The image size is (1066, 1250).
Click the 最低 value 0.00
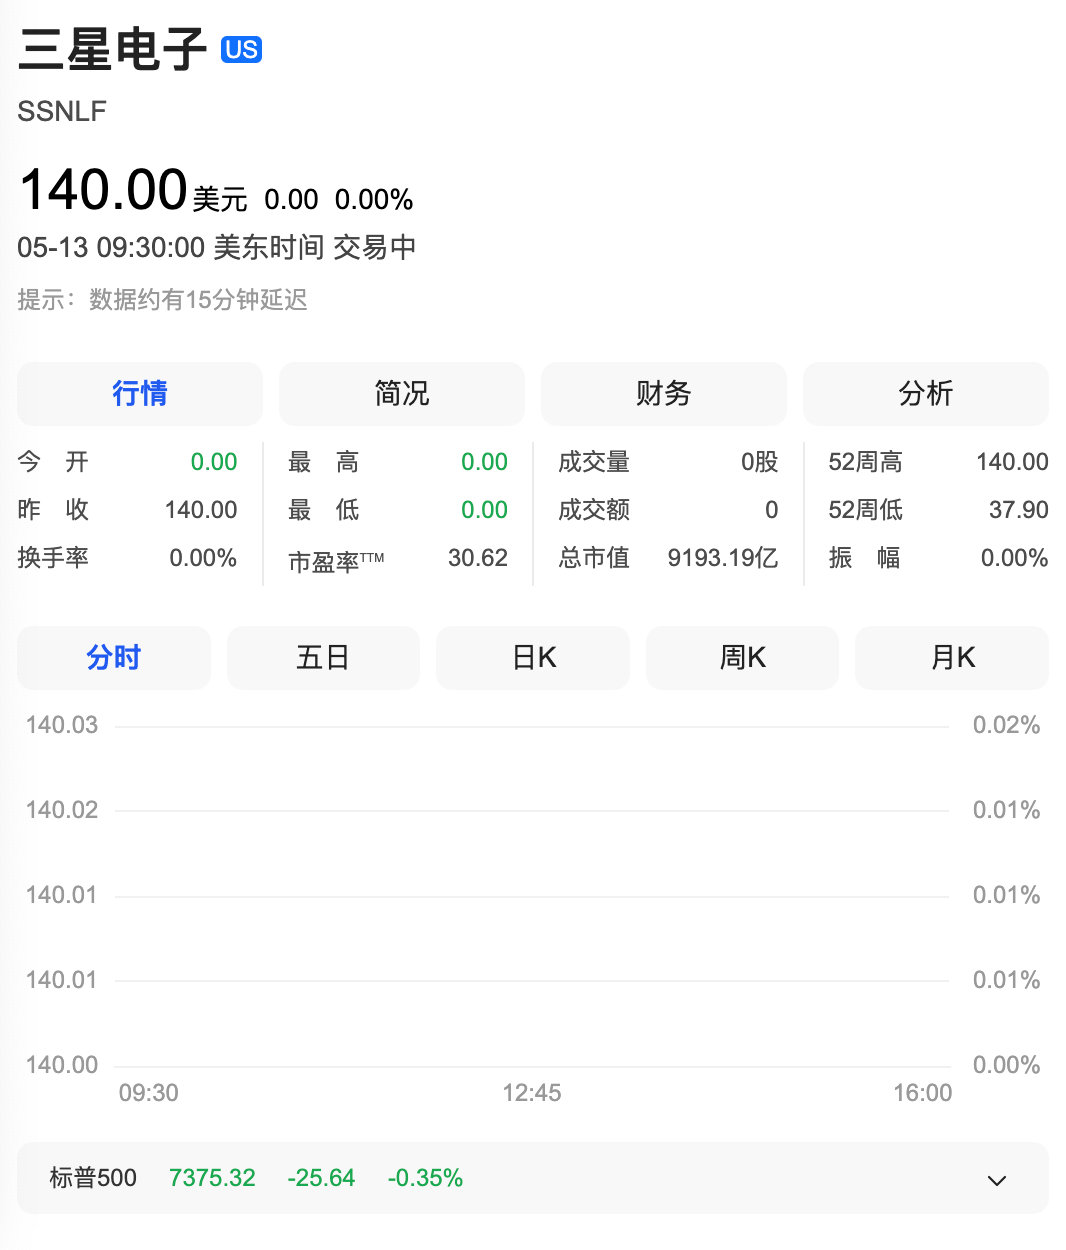[484, 510]
